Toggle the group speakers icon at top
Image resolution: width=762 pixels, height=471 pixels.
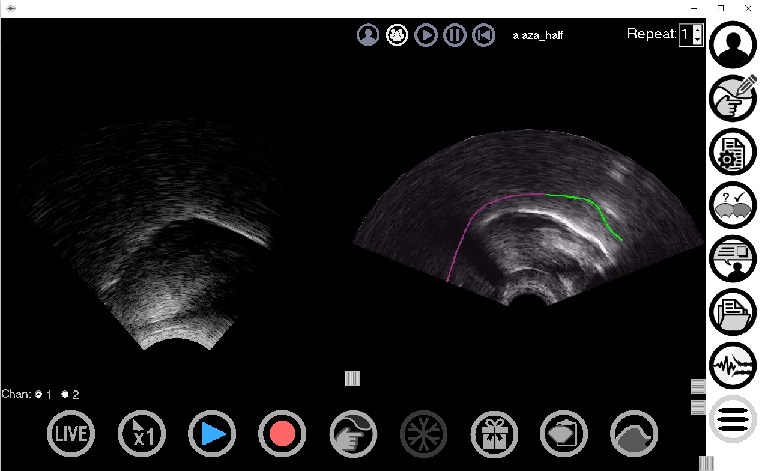pos(397,36)
